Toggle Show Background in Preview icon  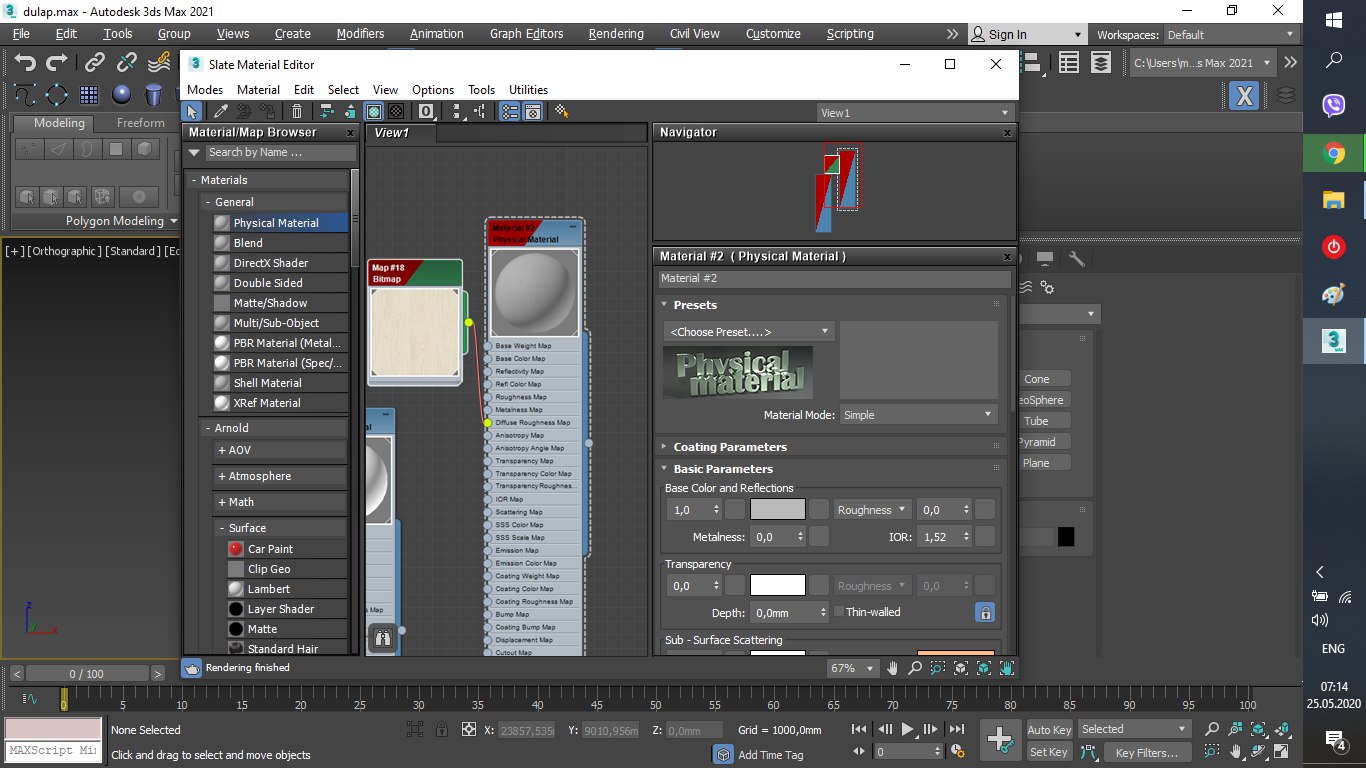coord(397,112)
